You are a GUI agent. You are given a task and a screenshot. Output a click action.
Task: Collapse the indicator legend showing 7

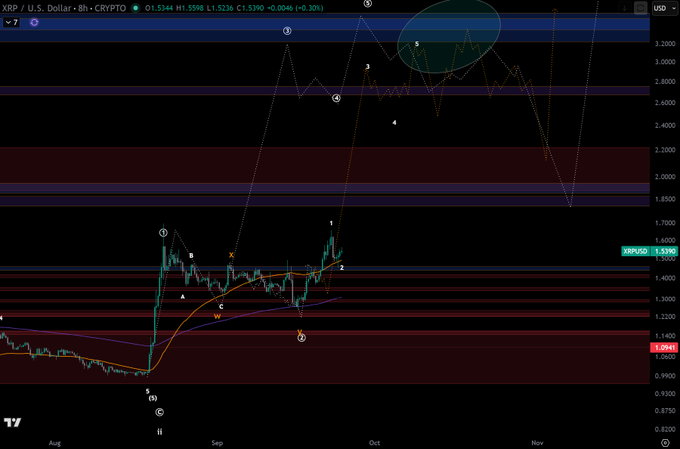pos(11,22)
